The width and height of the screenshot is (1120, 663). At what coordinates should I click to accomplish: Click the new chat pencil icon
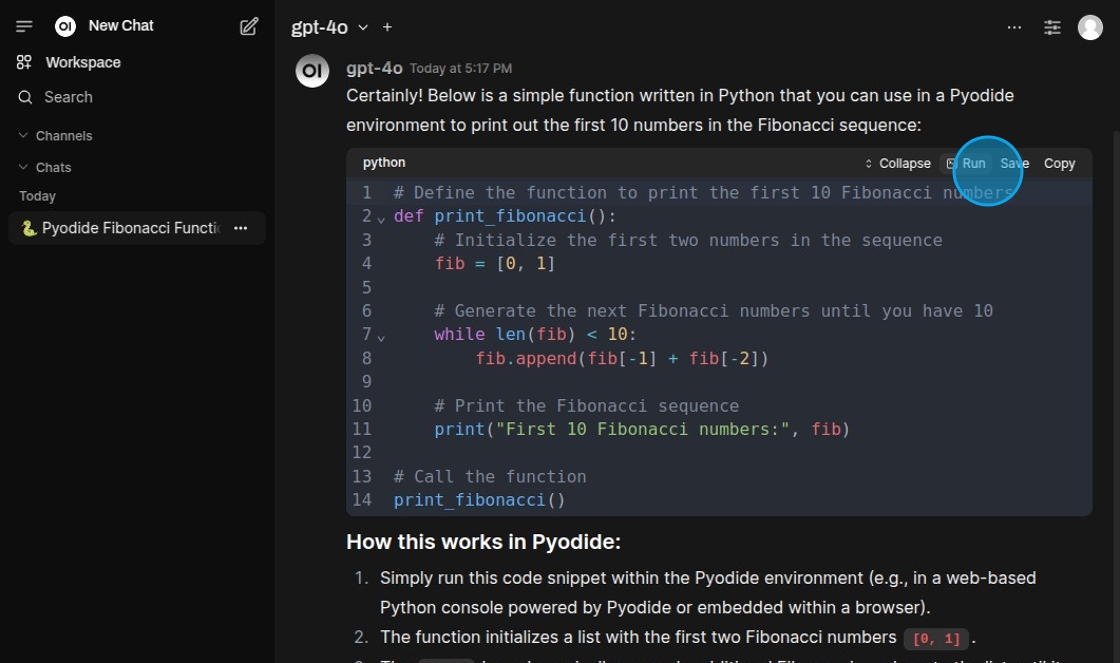point(249,26)
